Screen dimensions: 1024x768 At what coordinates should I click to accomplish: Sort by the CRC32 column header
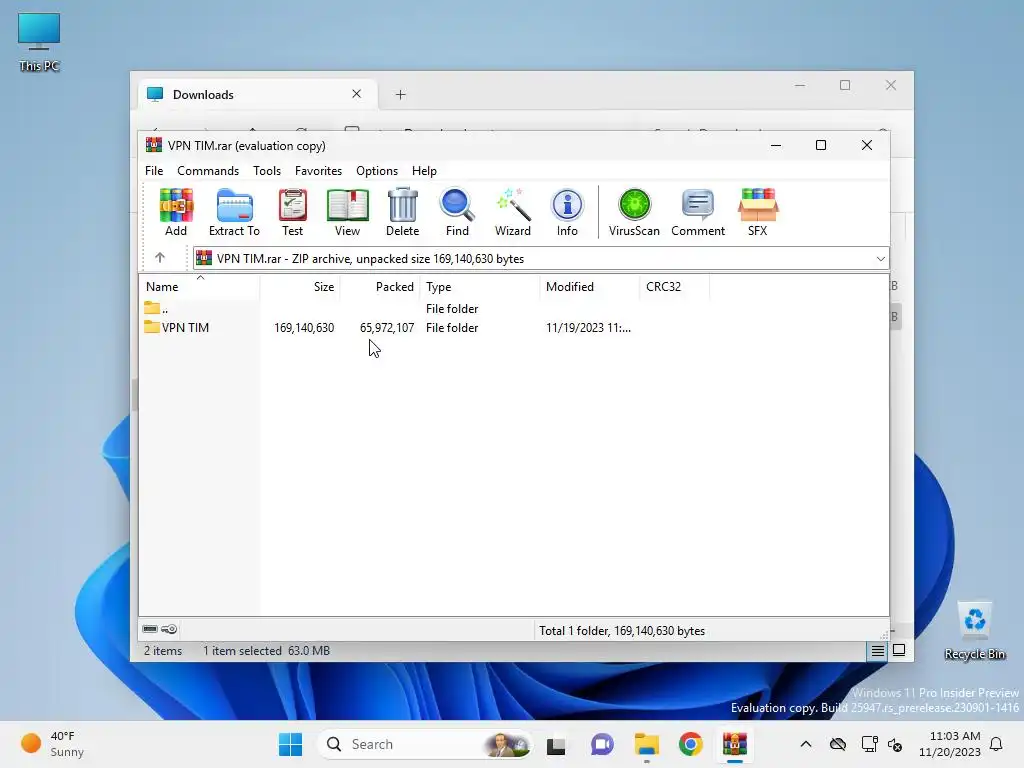tap(675, 287)
